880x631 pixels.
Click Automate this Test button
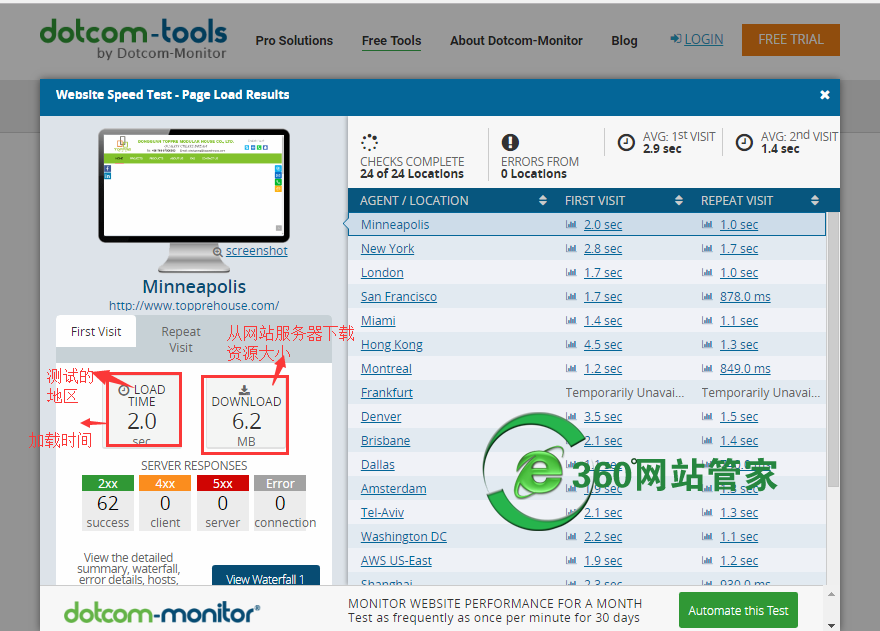click(x=738, y=610)
